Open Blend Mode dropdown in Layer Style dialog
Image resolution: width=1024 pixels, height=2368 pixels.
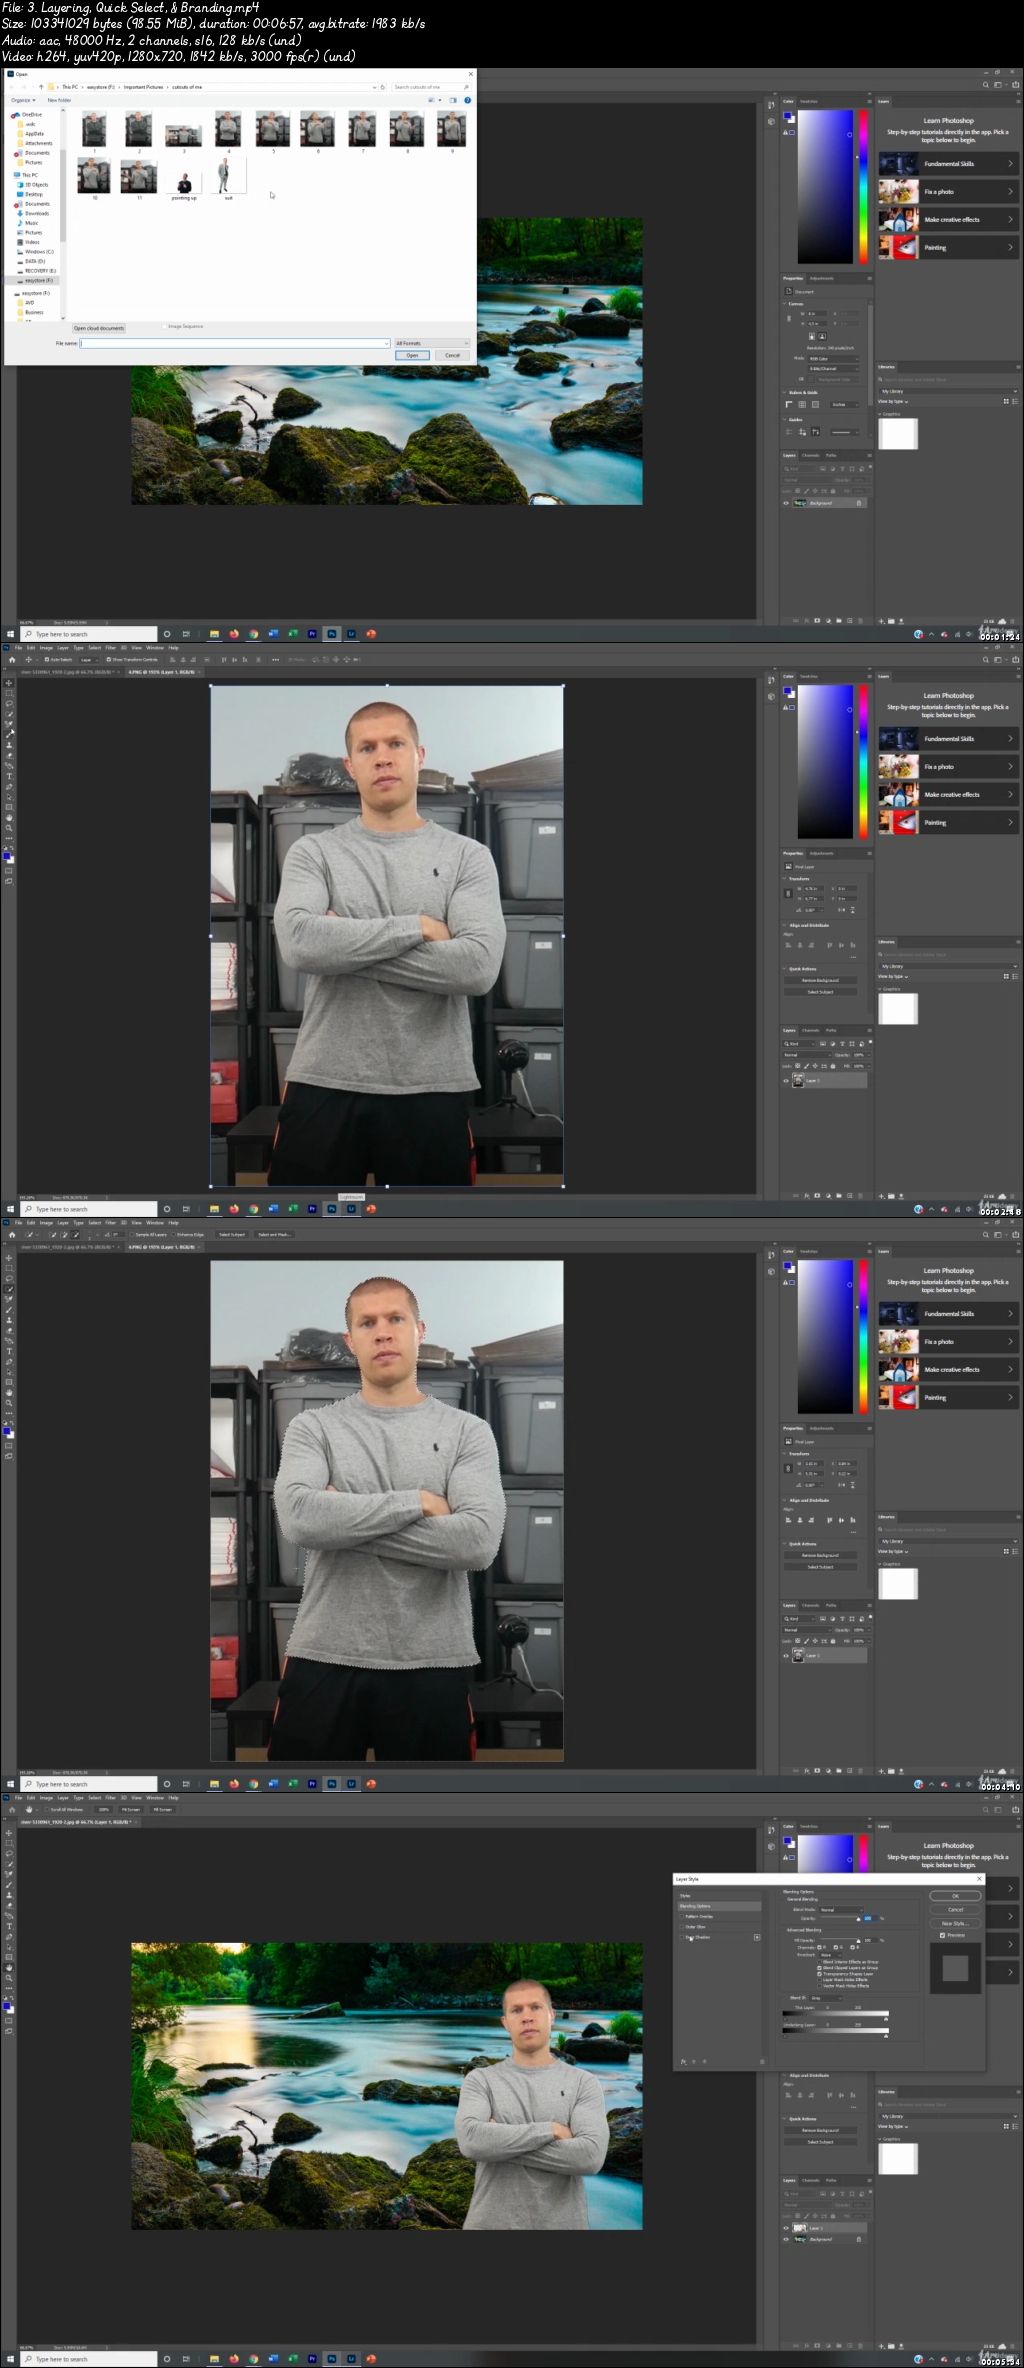841,1910
